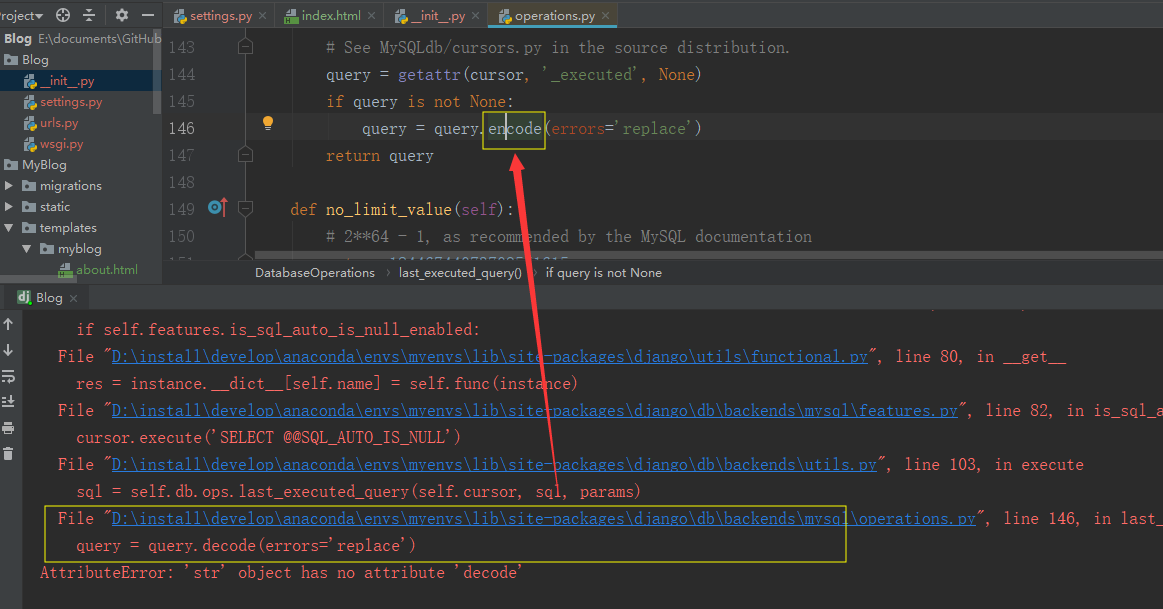The width and height of the screenshot is (1163, 609).
Task: Select urls.py in the project tree
Action: [58, 123]
